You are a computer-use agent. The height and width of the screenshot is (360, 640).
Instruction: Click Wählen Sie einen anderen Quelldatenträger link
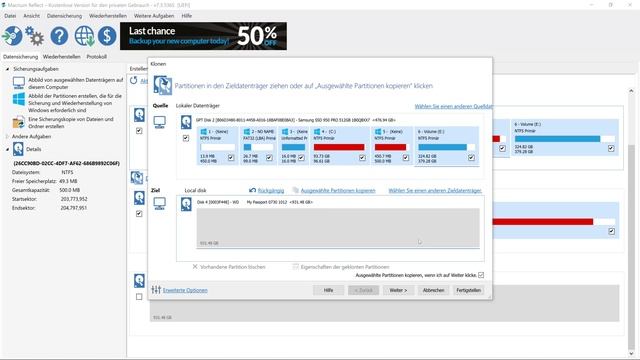[x=453, y=106]
